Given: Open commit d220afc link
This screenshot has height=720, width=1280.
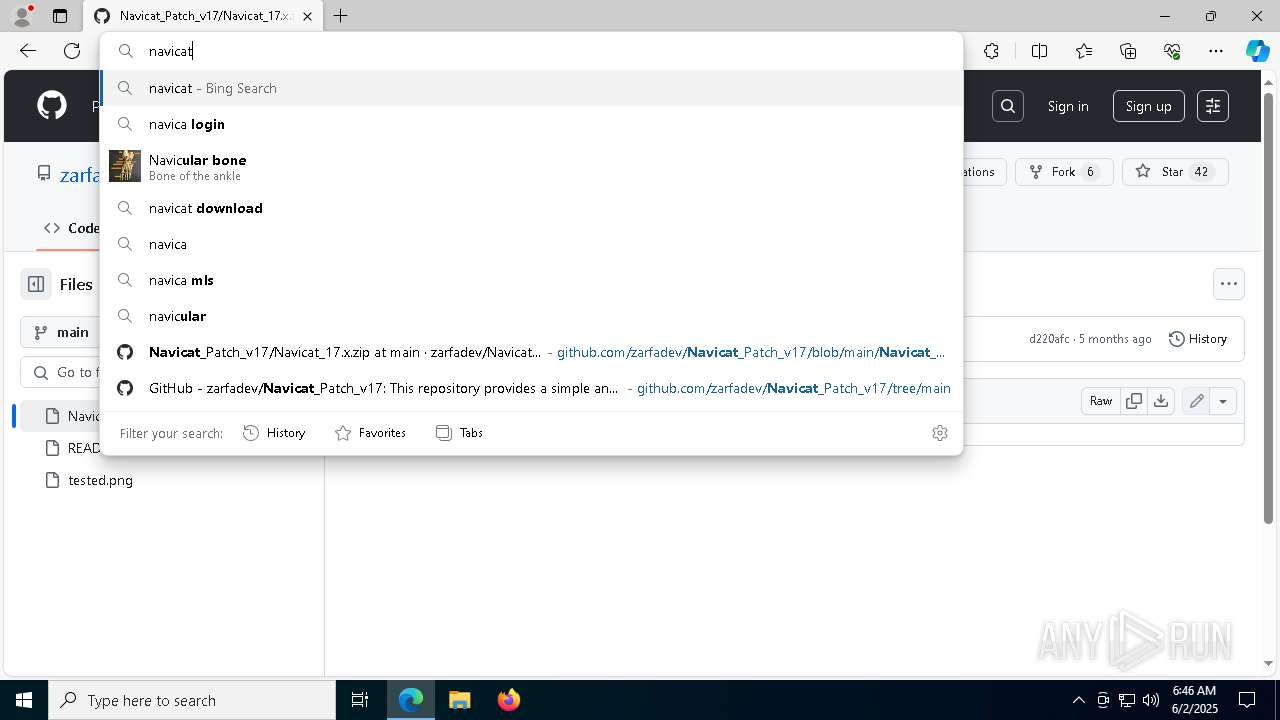Looking at the screenshot, I should 1049,339.
